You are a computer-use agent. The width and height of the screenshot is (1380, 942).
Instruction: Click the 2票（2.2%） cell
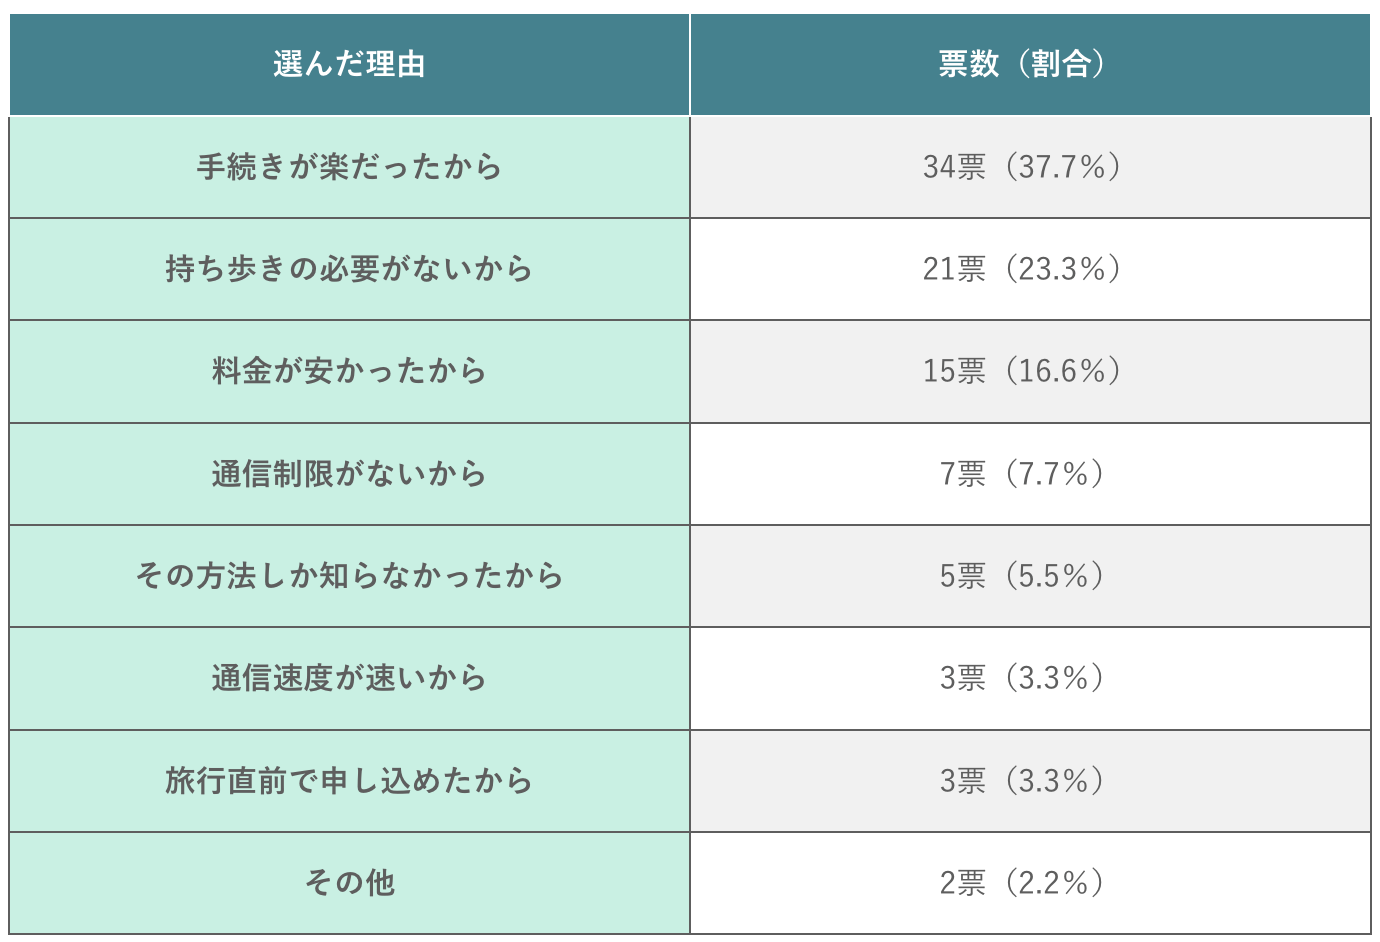1022,883
